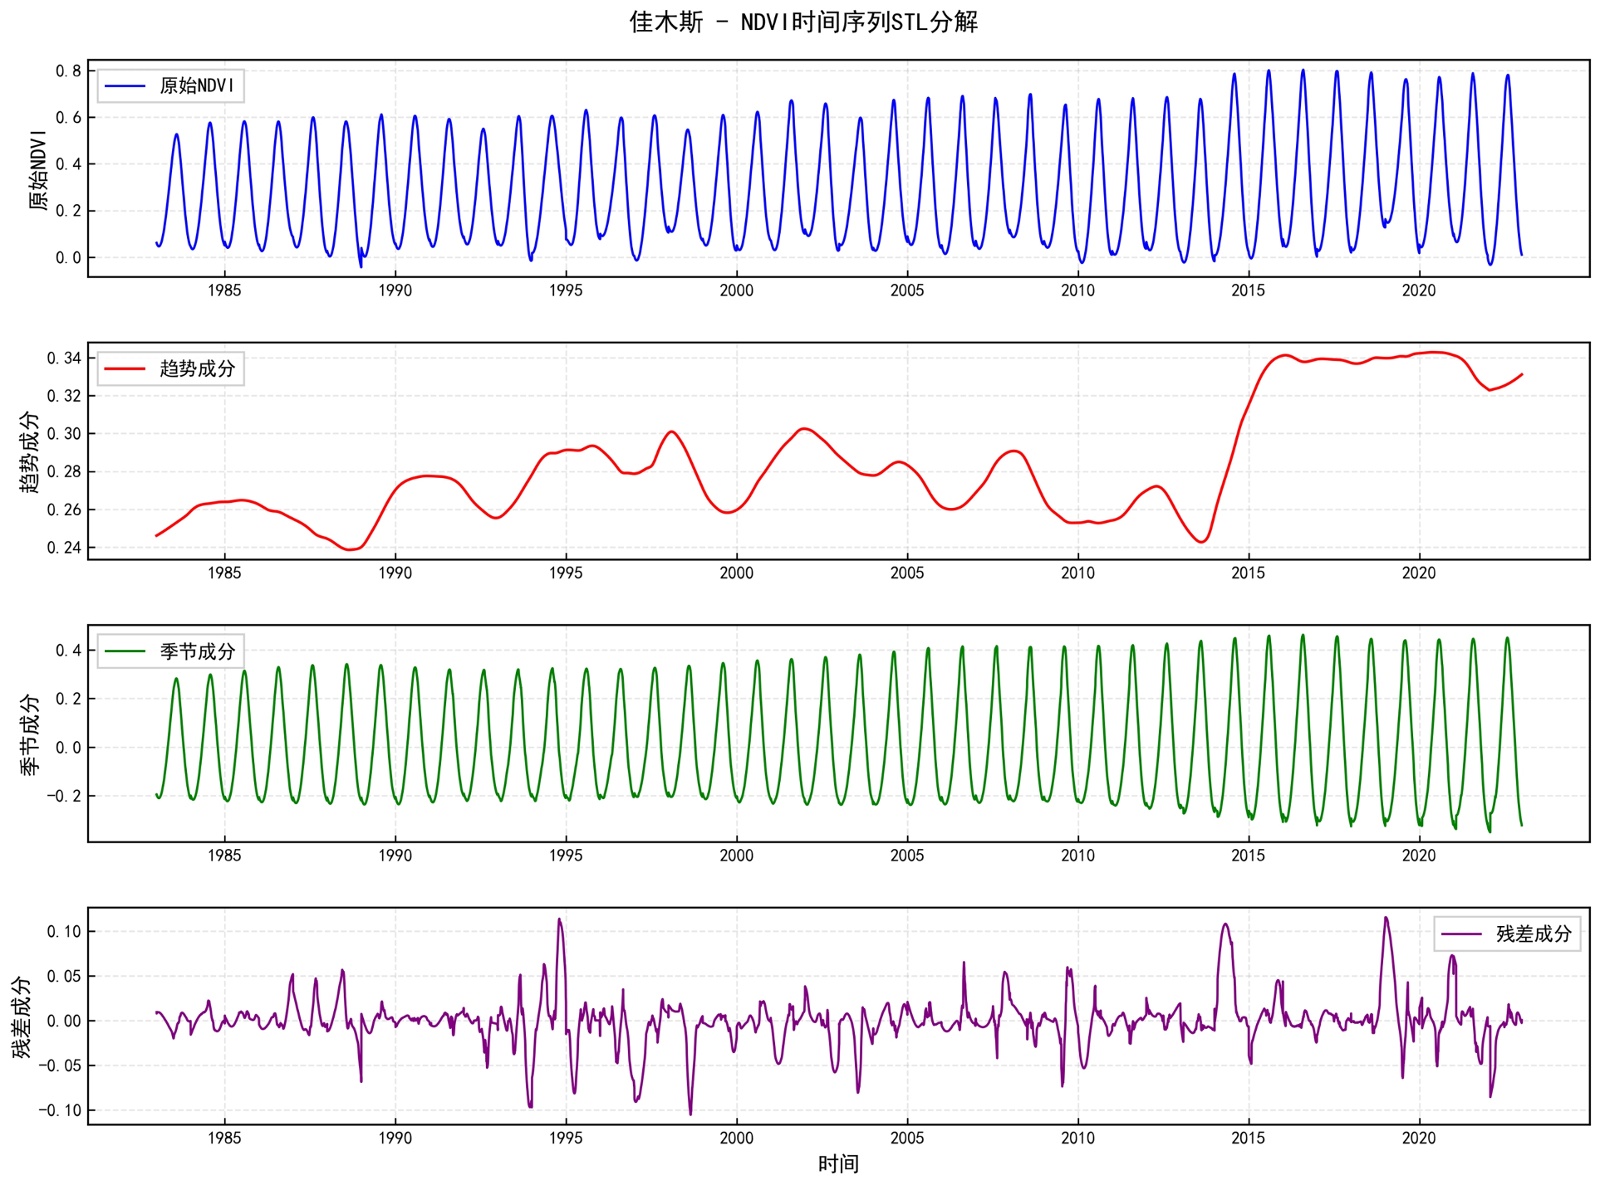Click the purple legend line sample for 残差成分
The height and width of the screenshot is (1180, 1600).
pos(1461,934)
